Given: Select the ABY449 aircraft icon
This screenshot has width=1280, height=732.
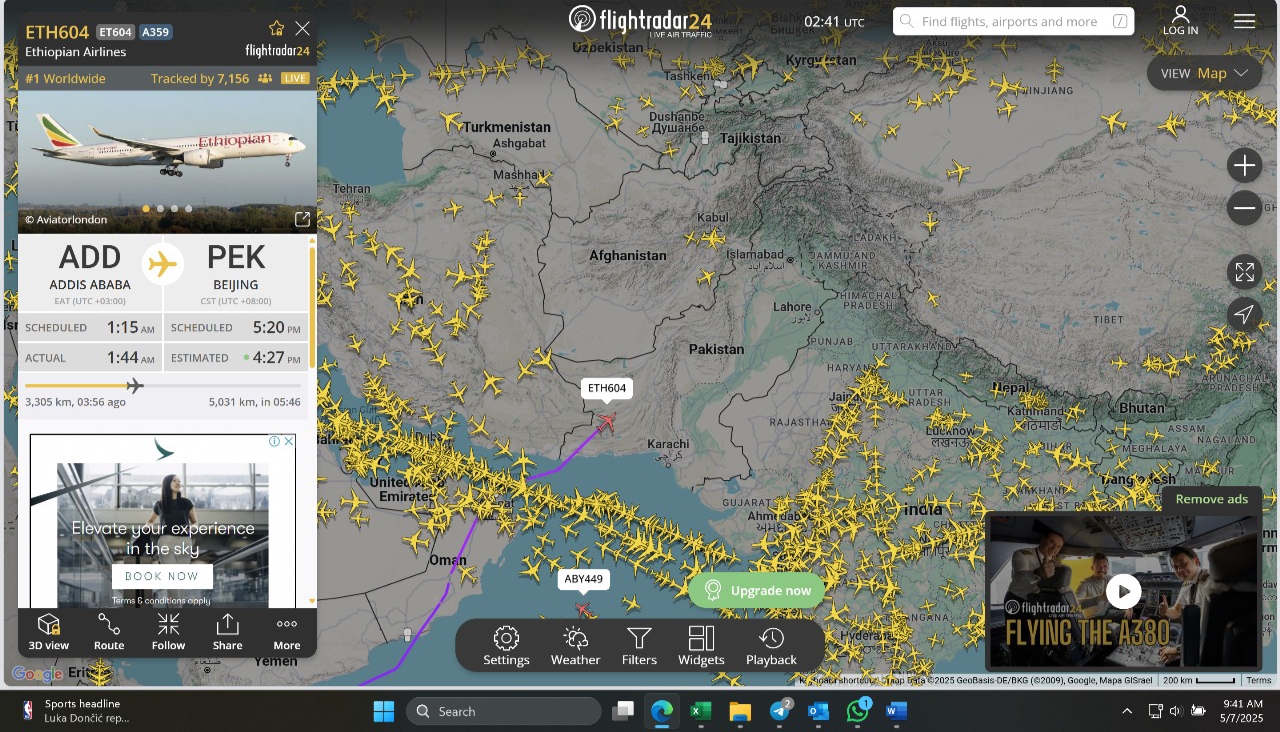Looking at the screenshot, I should coord(583,608).
